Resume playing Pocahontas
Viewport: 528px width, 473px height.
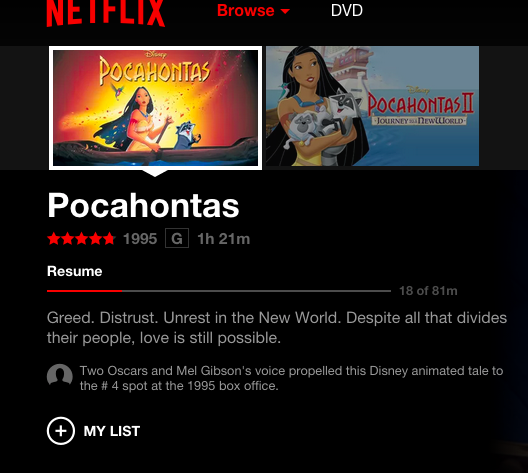pos(74,271)
